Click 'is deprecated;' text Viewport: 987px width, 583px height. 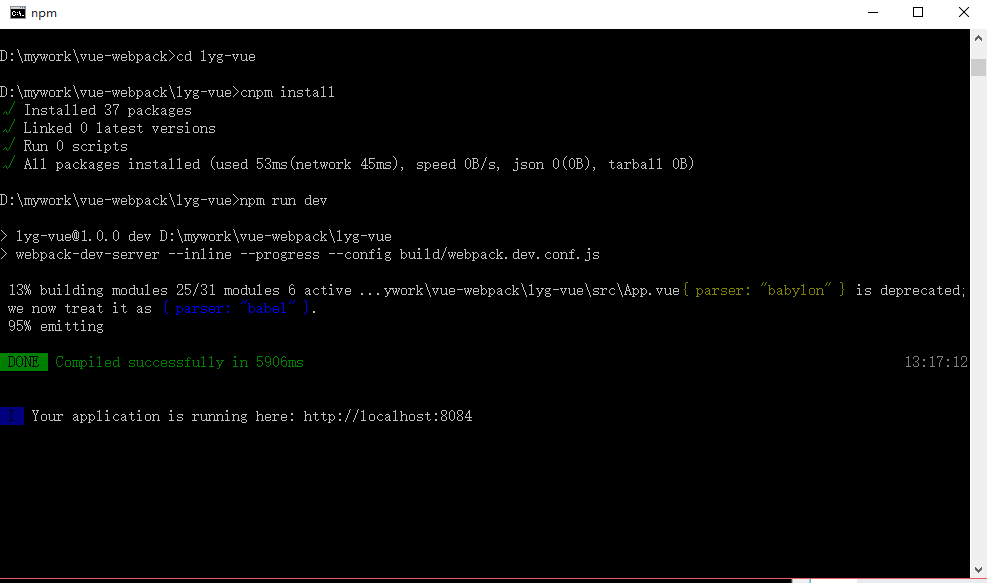pos(910,290)
